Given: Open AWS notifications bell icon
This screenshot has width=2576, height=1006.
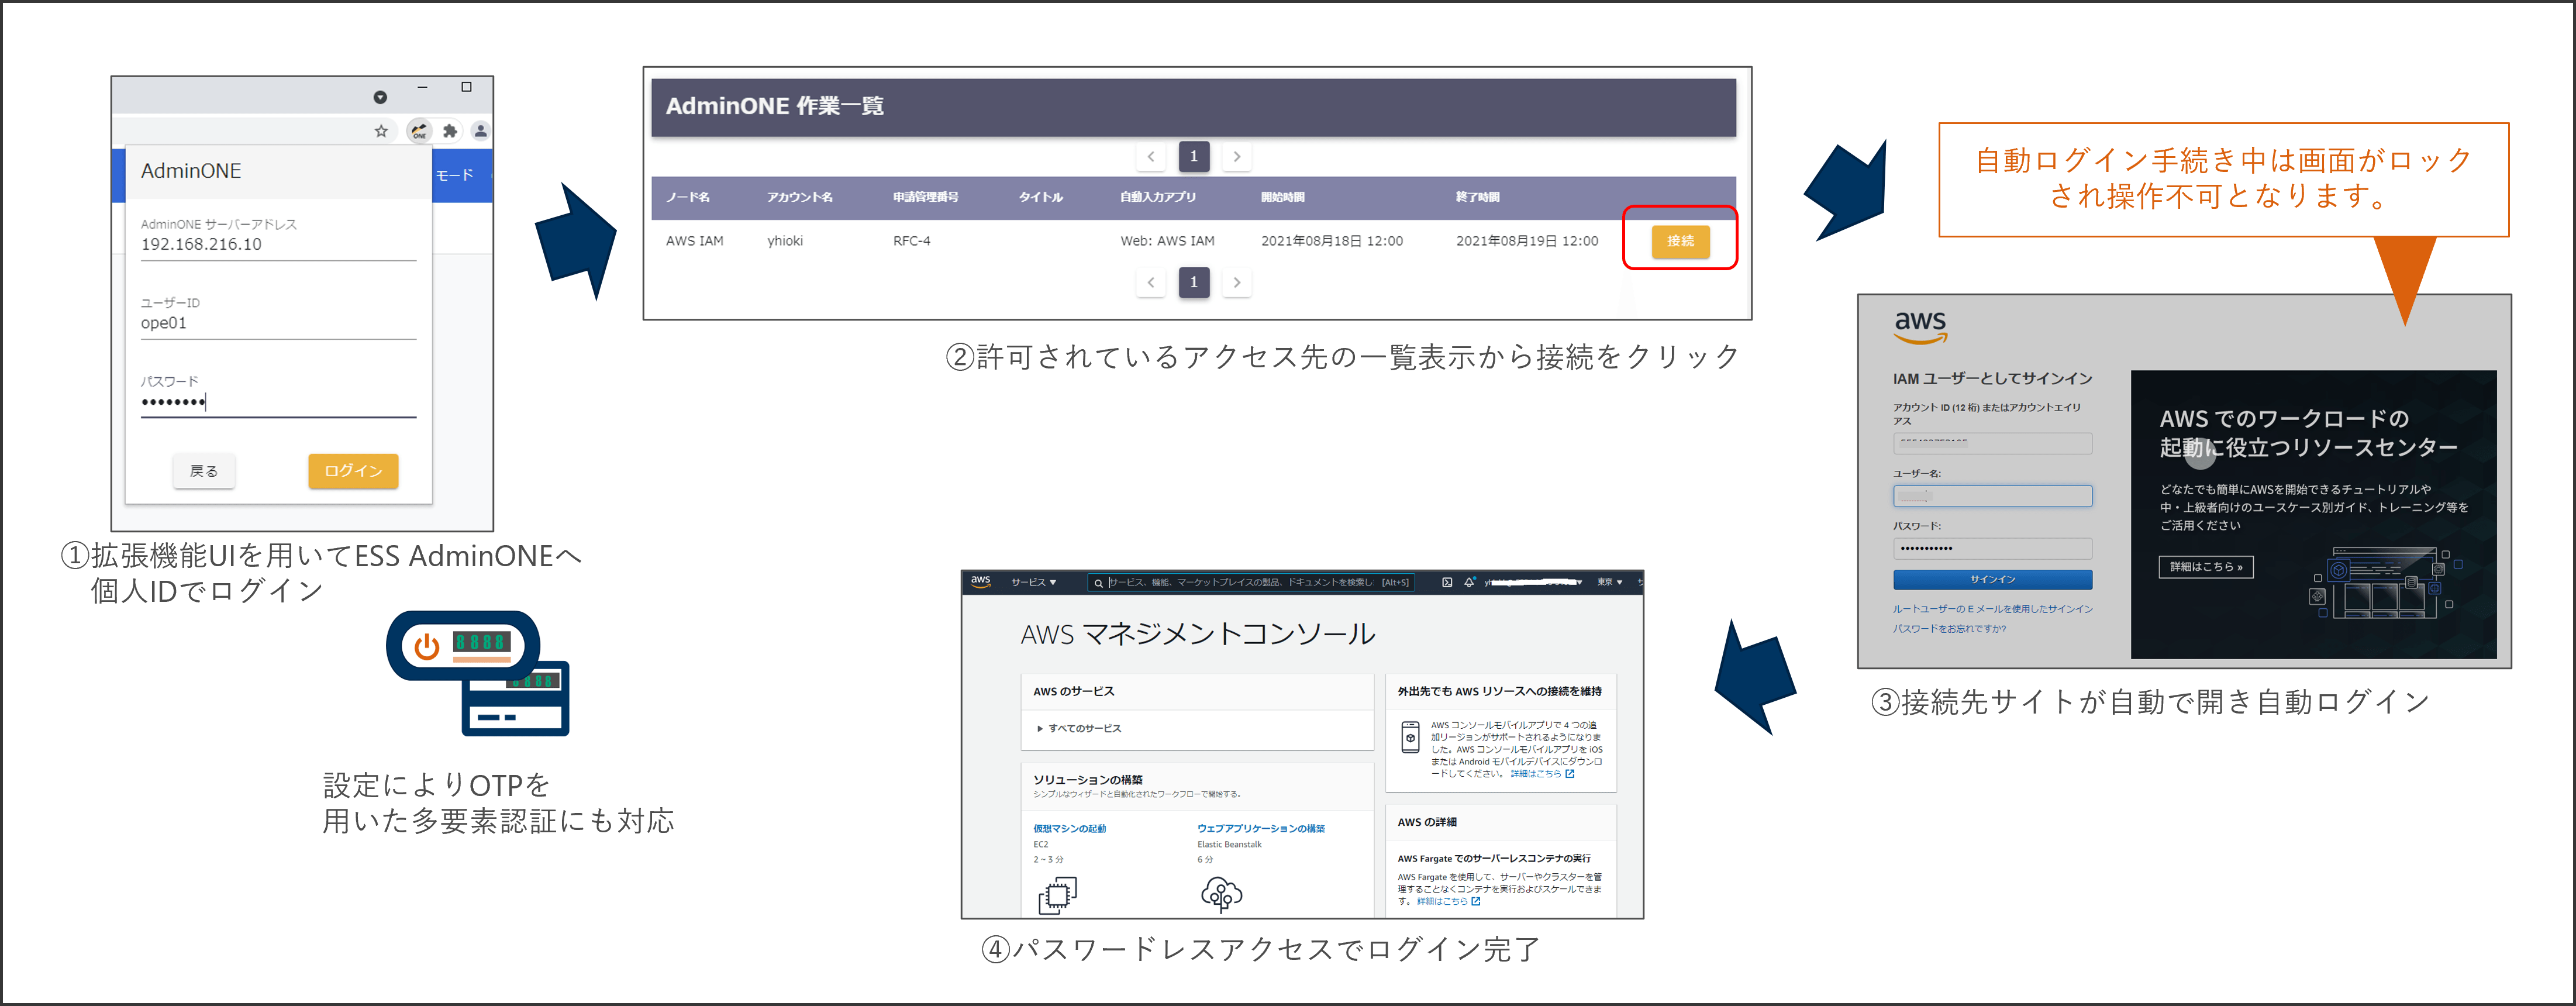Looking at the screenshot, I should tap(1469, 582).
